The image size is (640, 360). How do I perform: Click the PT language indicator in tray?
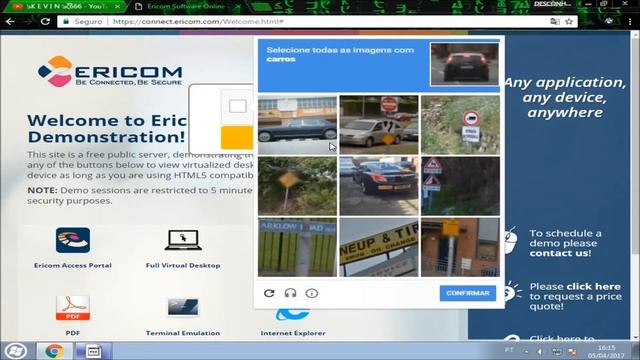pos(509,350)
